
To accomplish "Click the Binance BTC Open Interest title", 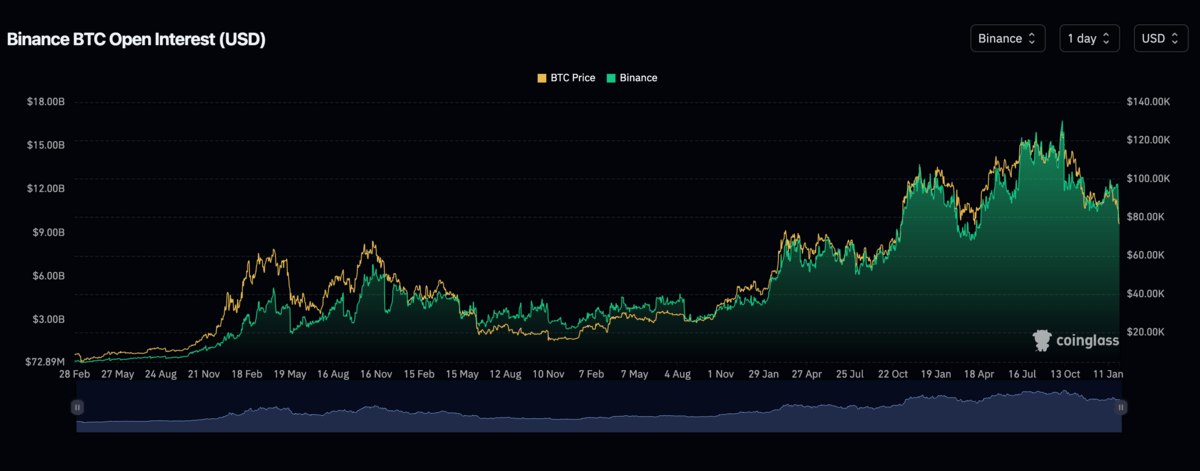I will tap(136, 39).
